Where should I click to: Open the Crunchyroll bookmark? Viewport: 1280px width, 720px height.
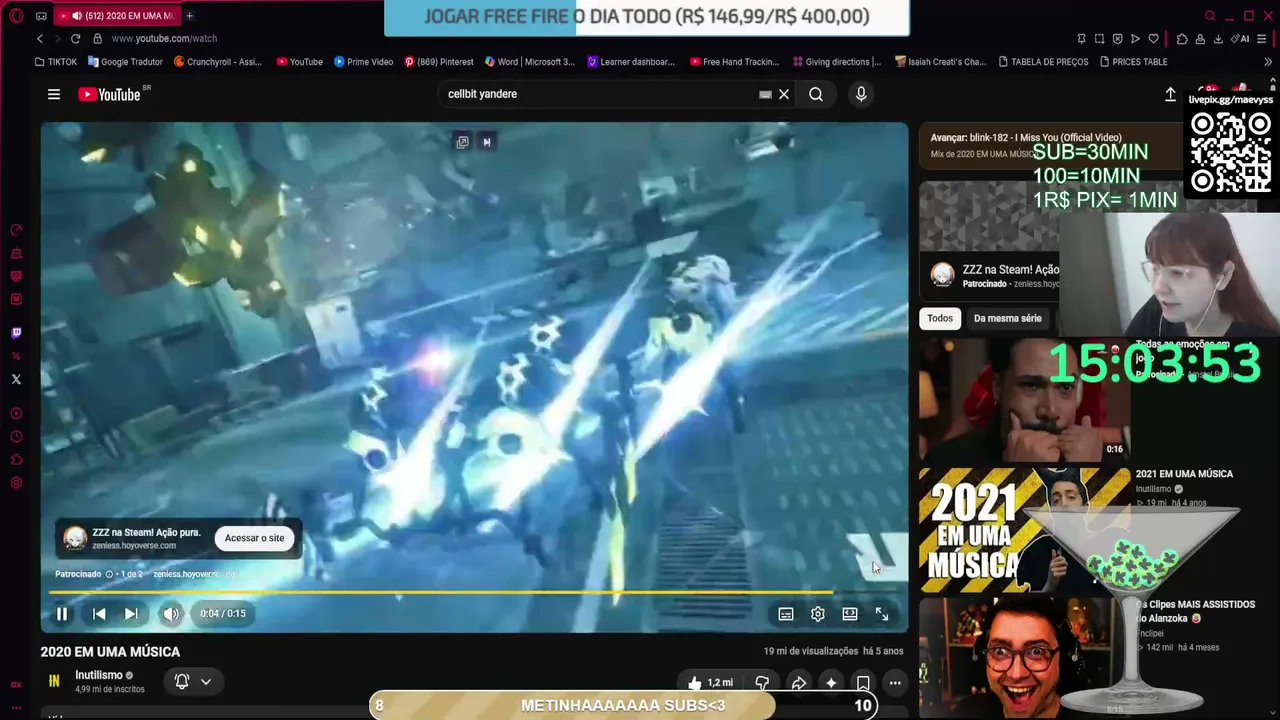[x=218, y=62]
